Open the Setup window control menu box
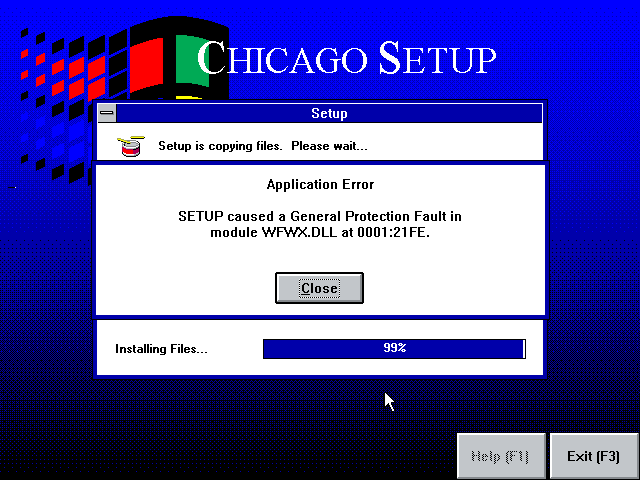 (x=107, y=113)
